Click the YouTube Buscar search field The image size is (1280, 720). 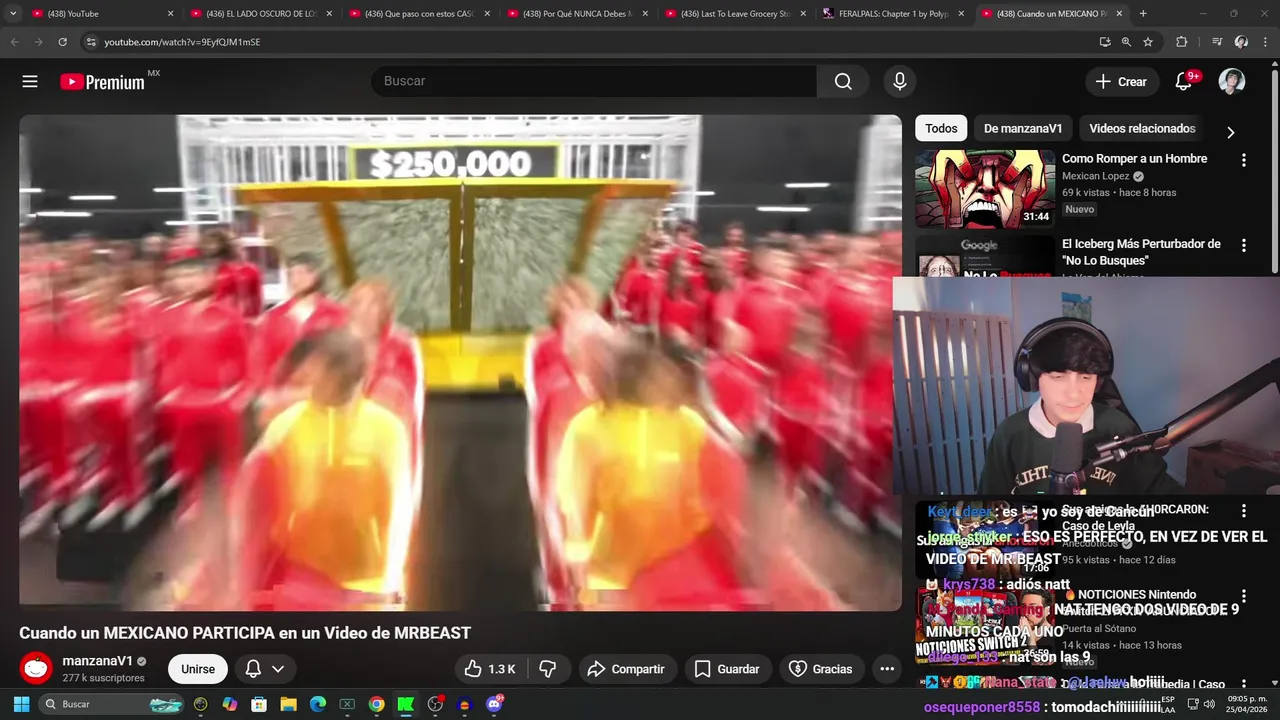click(594, 81)
